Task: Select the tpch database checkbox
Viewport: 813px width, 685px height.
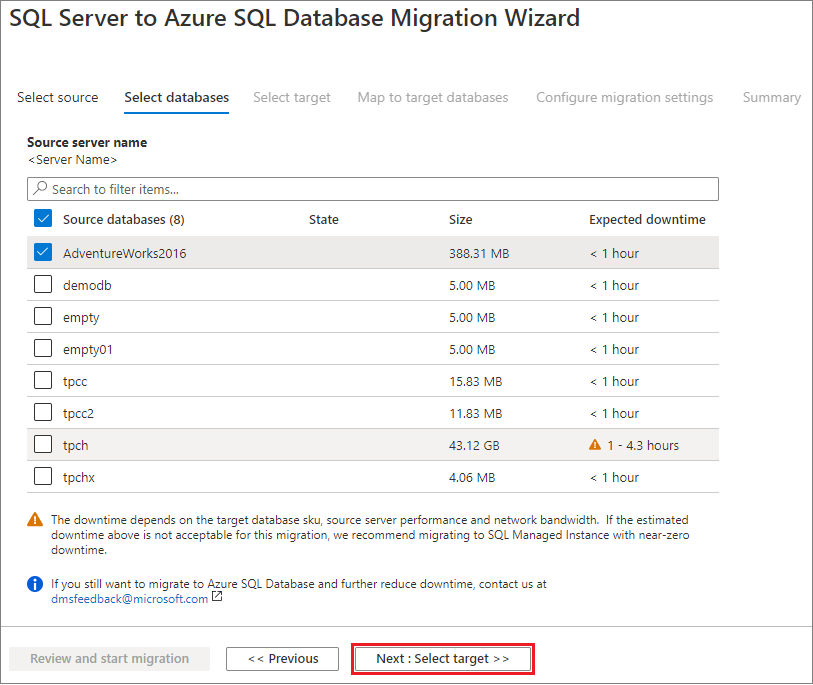Action: [43, 445]
